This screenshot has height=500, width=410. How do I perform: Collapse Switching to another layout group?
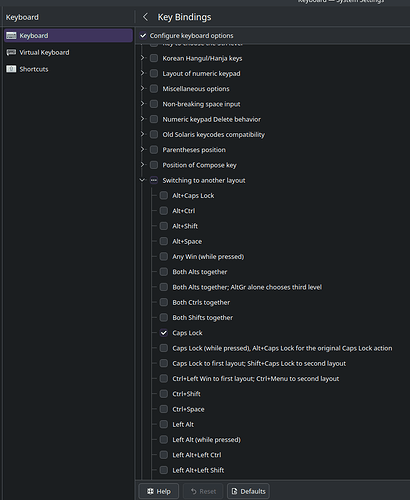142,180
